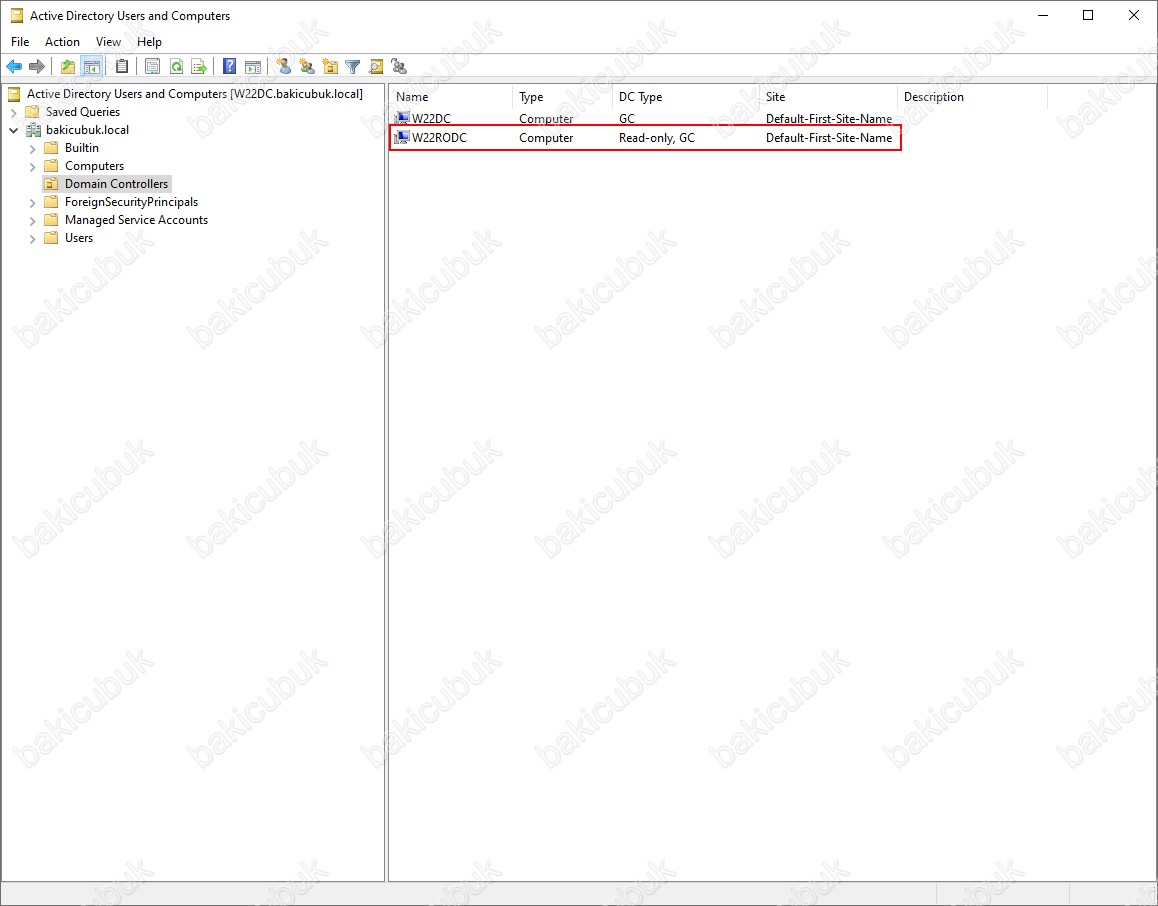Click the W22RODC computer icon

(x=402, y=137)
